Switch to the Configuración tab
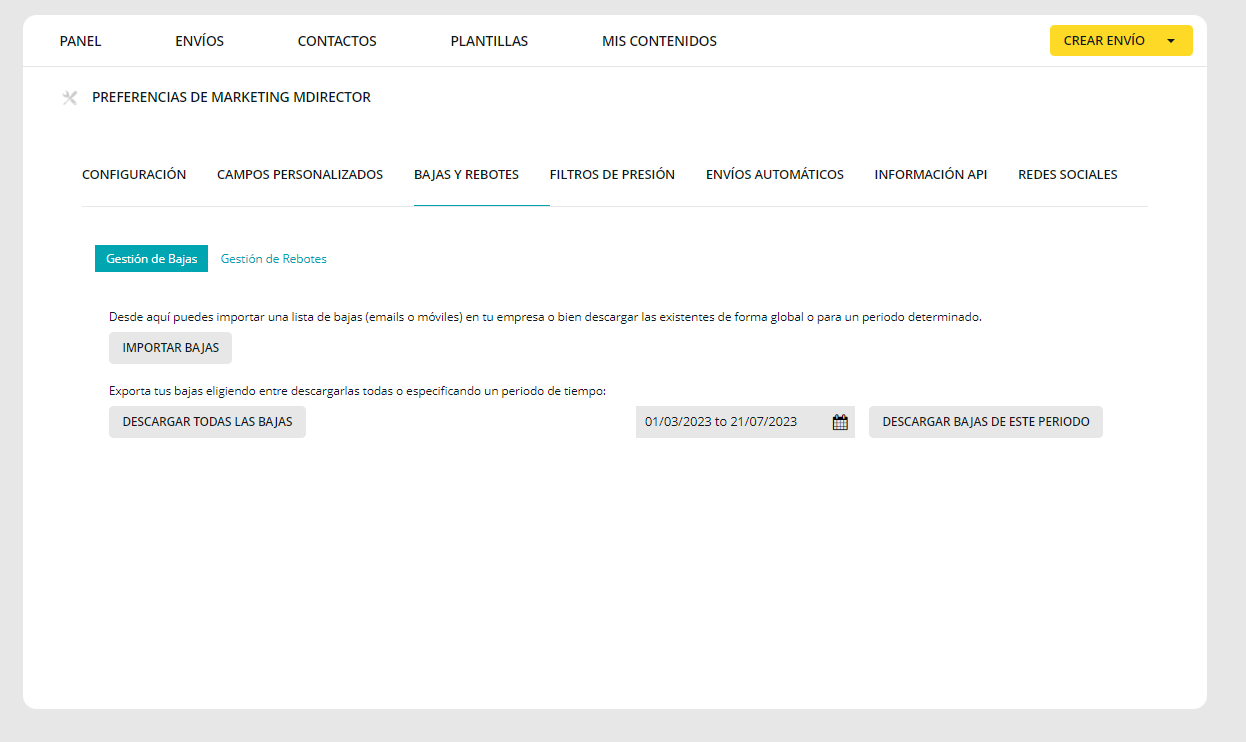The height and width of the screenshot is (742, 1246). (134, 175)
